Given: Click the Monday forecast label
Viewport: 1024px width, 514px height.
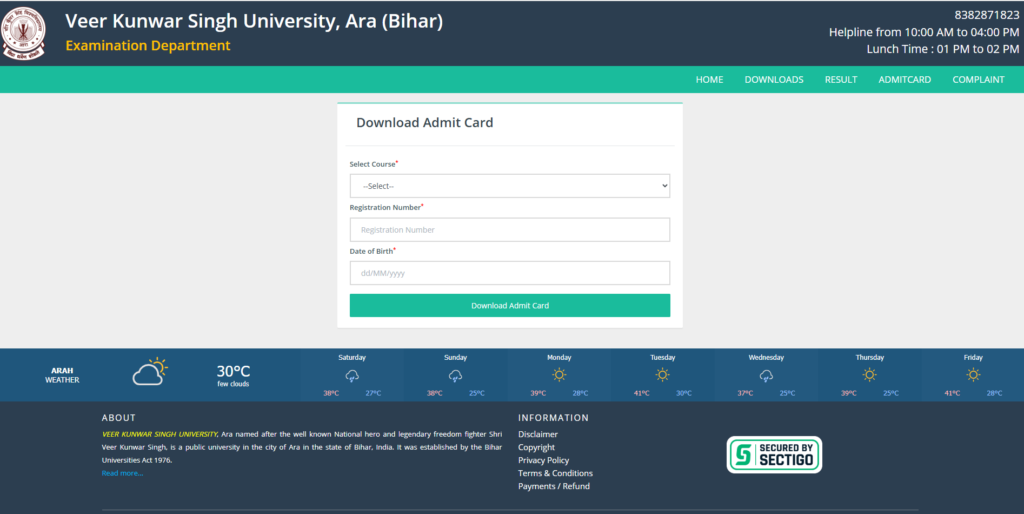Looking at the screenshot, I should 559,357.
